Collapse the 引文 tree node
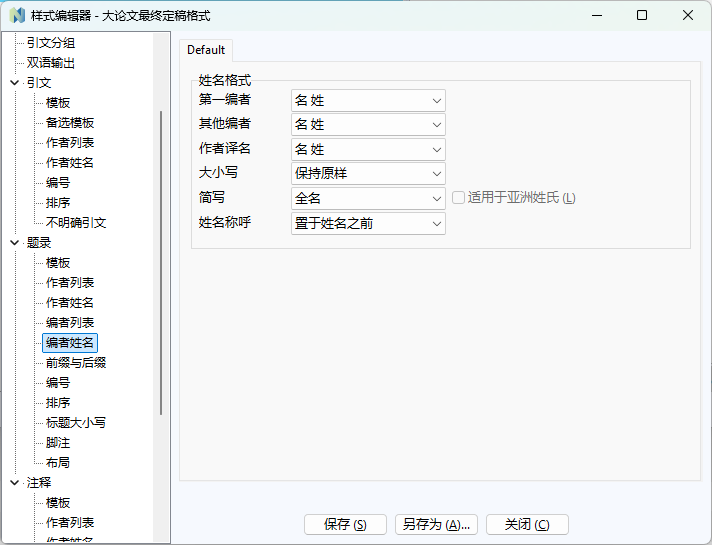 (x=15, y=83)
